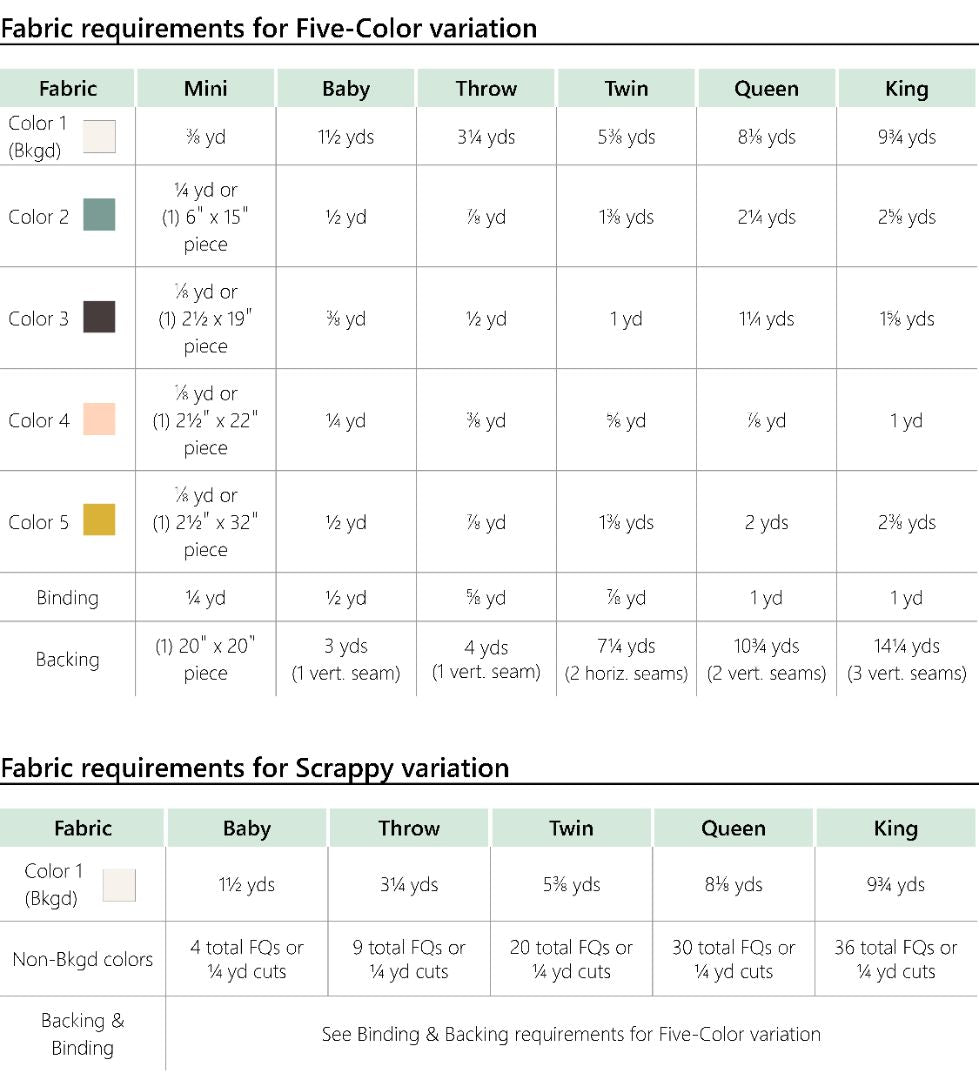Viewport: 979px width, 1080px height.
Task: Click the Throw header in Five-Color table
Action: click(486, 88)
